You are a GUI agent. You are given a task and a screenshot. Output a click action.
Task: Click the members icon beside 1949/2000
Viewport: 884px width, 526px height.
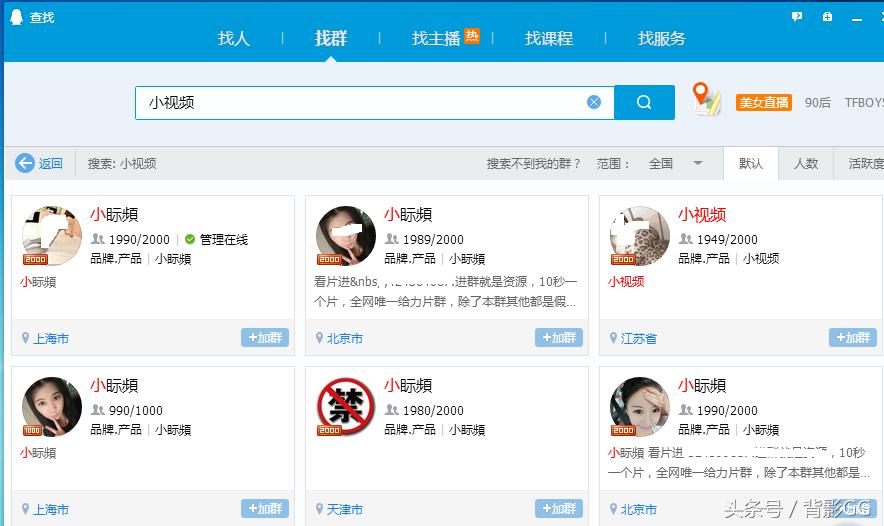(x=685, y=238)
